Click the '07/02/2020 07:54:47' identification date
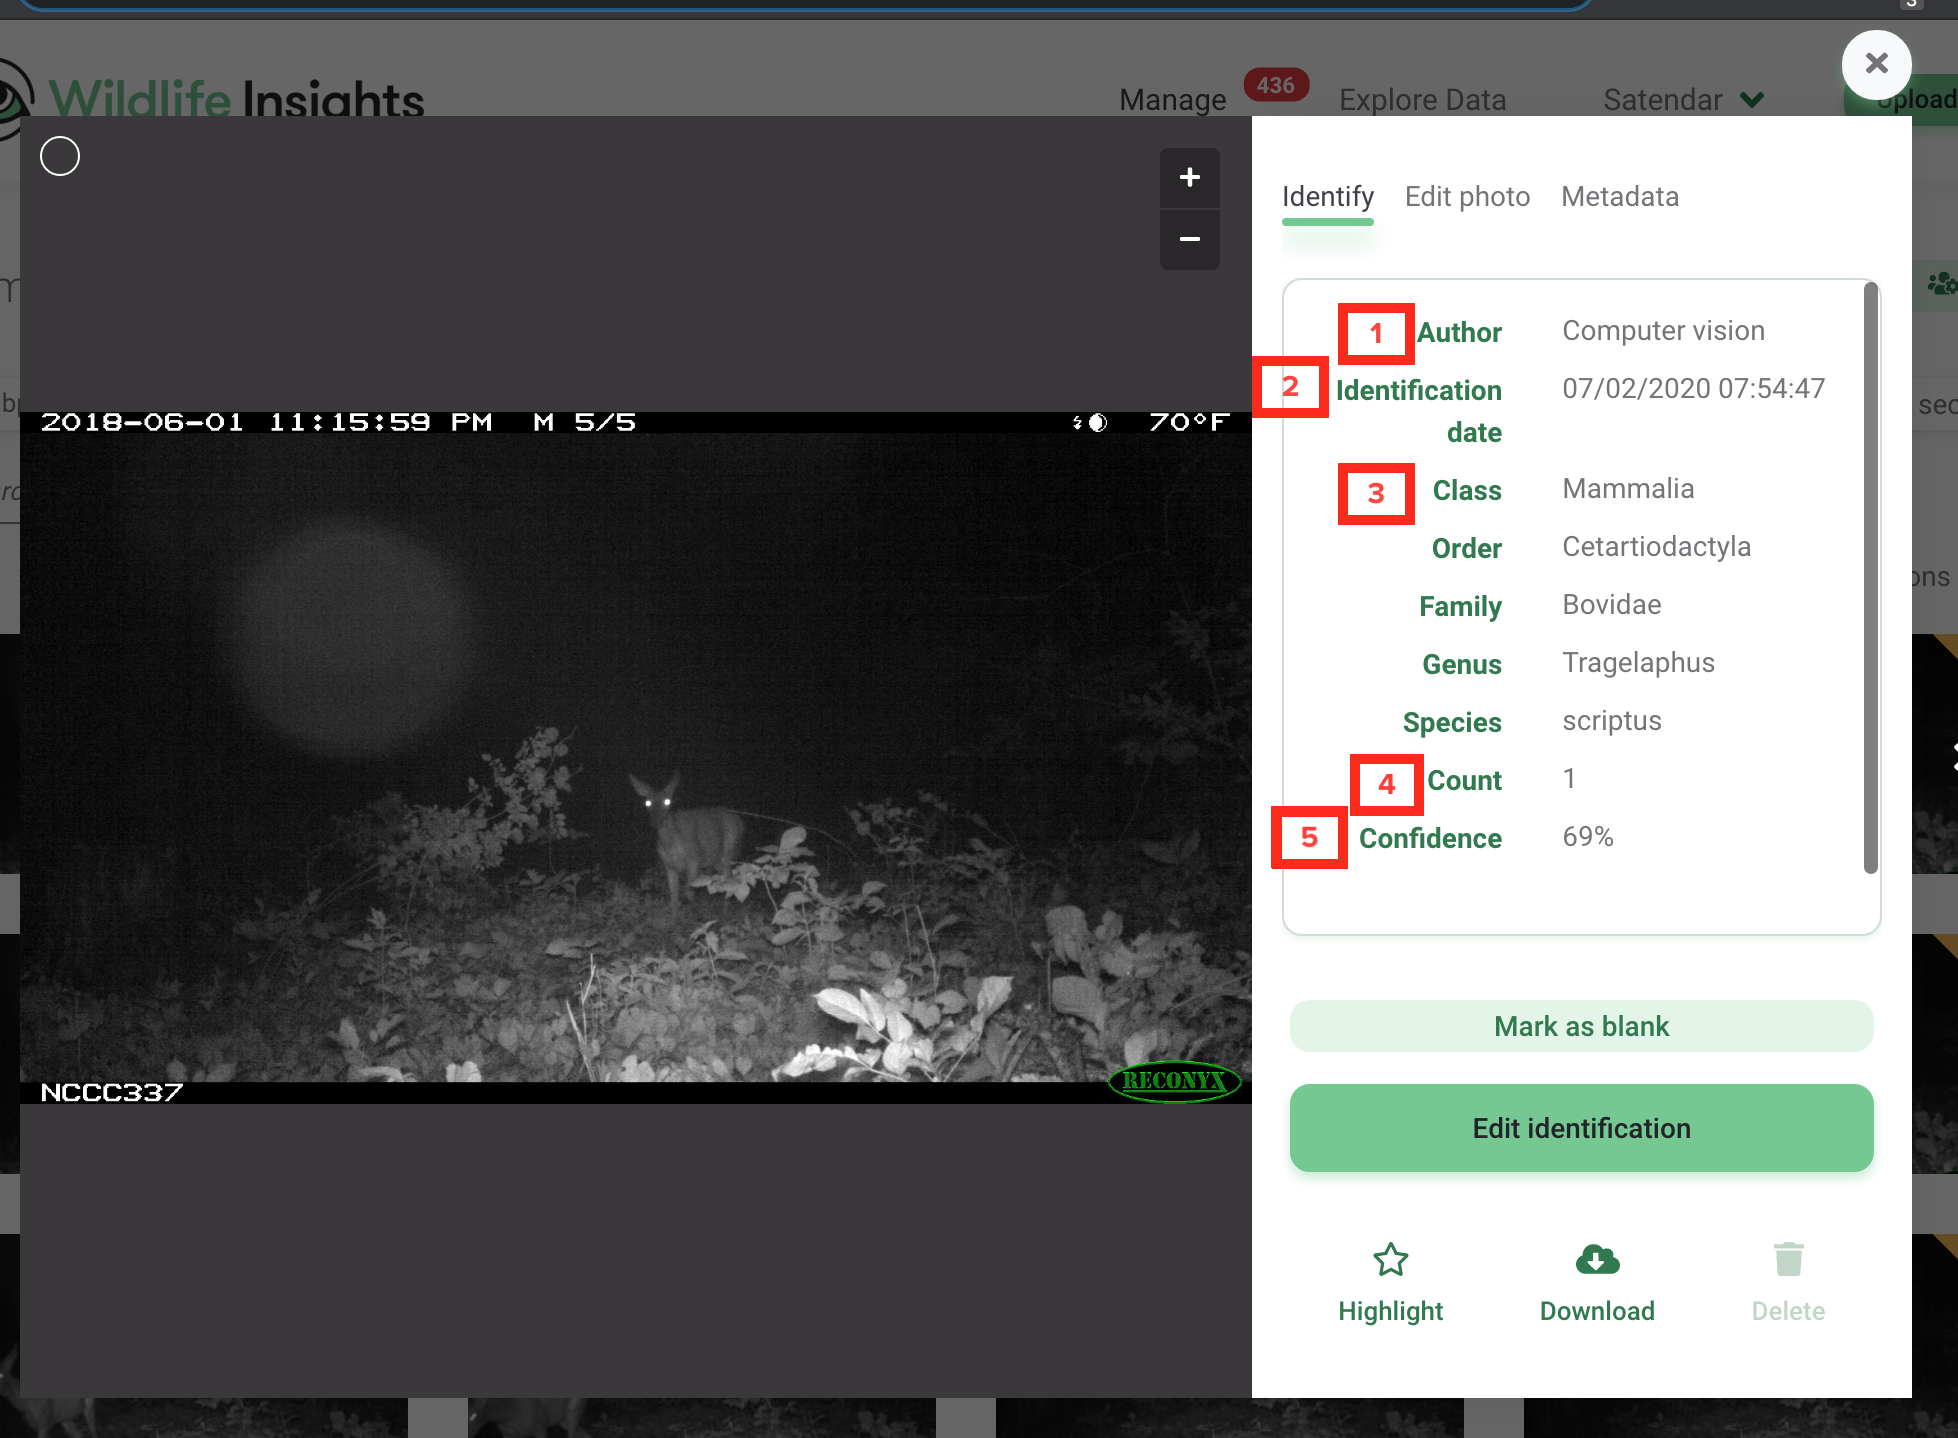The width and height of the screenshot is (1958, 1438). (1693, 389)
